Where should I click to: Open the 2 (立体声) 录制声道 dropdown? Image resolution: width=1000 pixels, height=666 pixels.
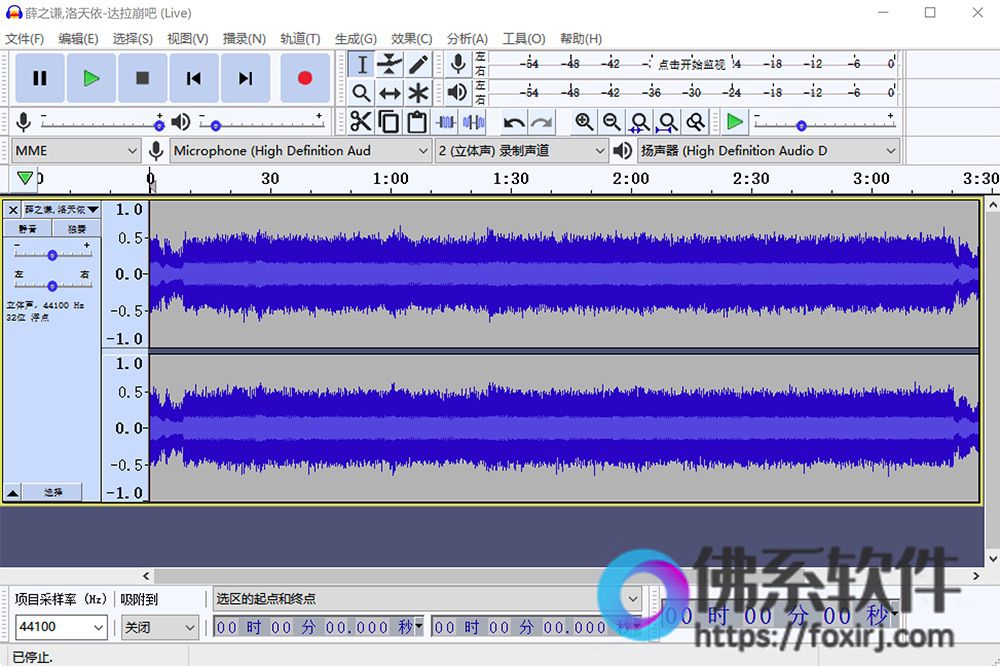pyautogui.click(x=521, y=151)
